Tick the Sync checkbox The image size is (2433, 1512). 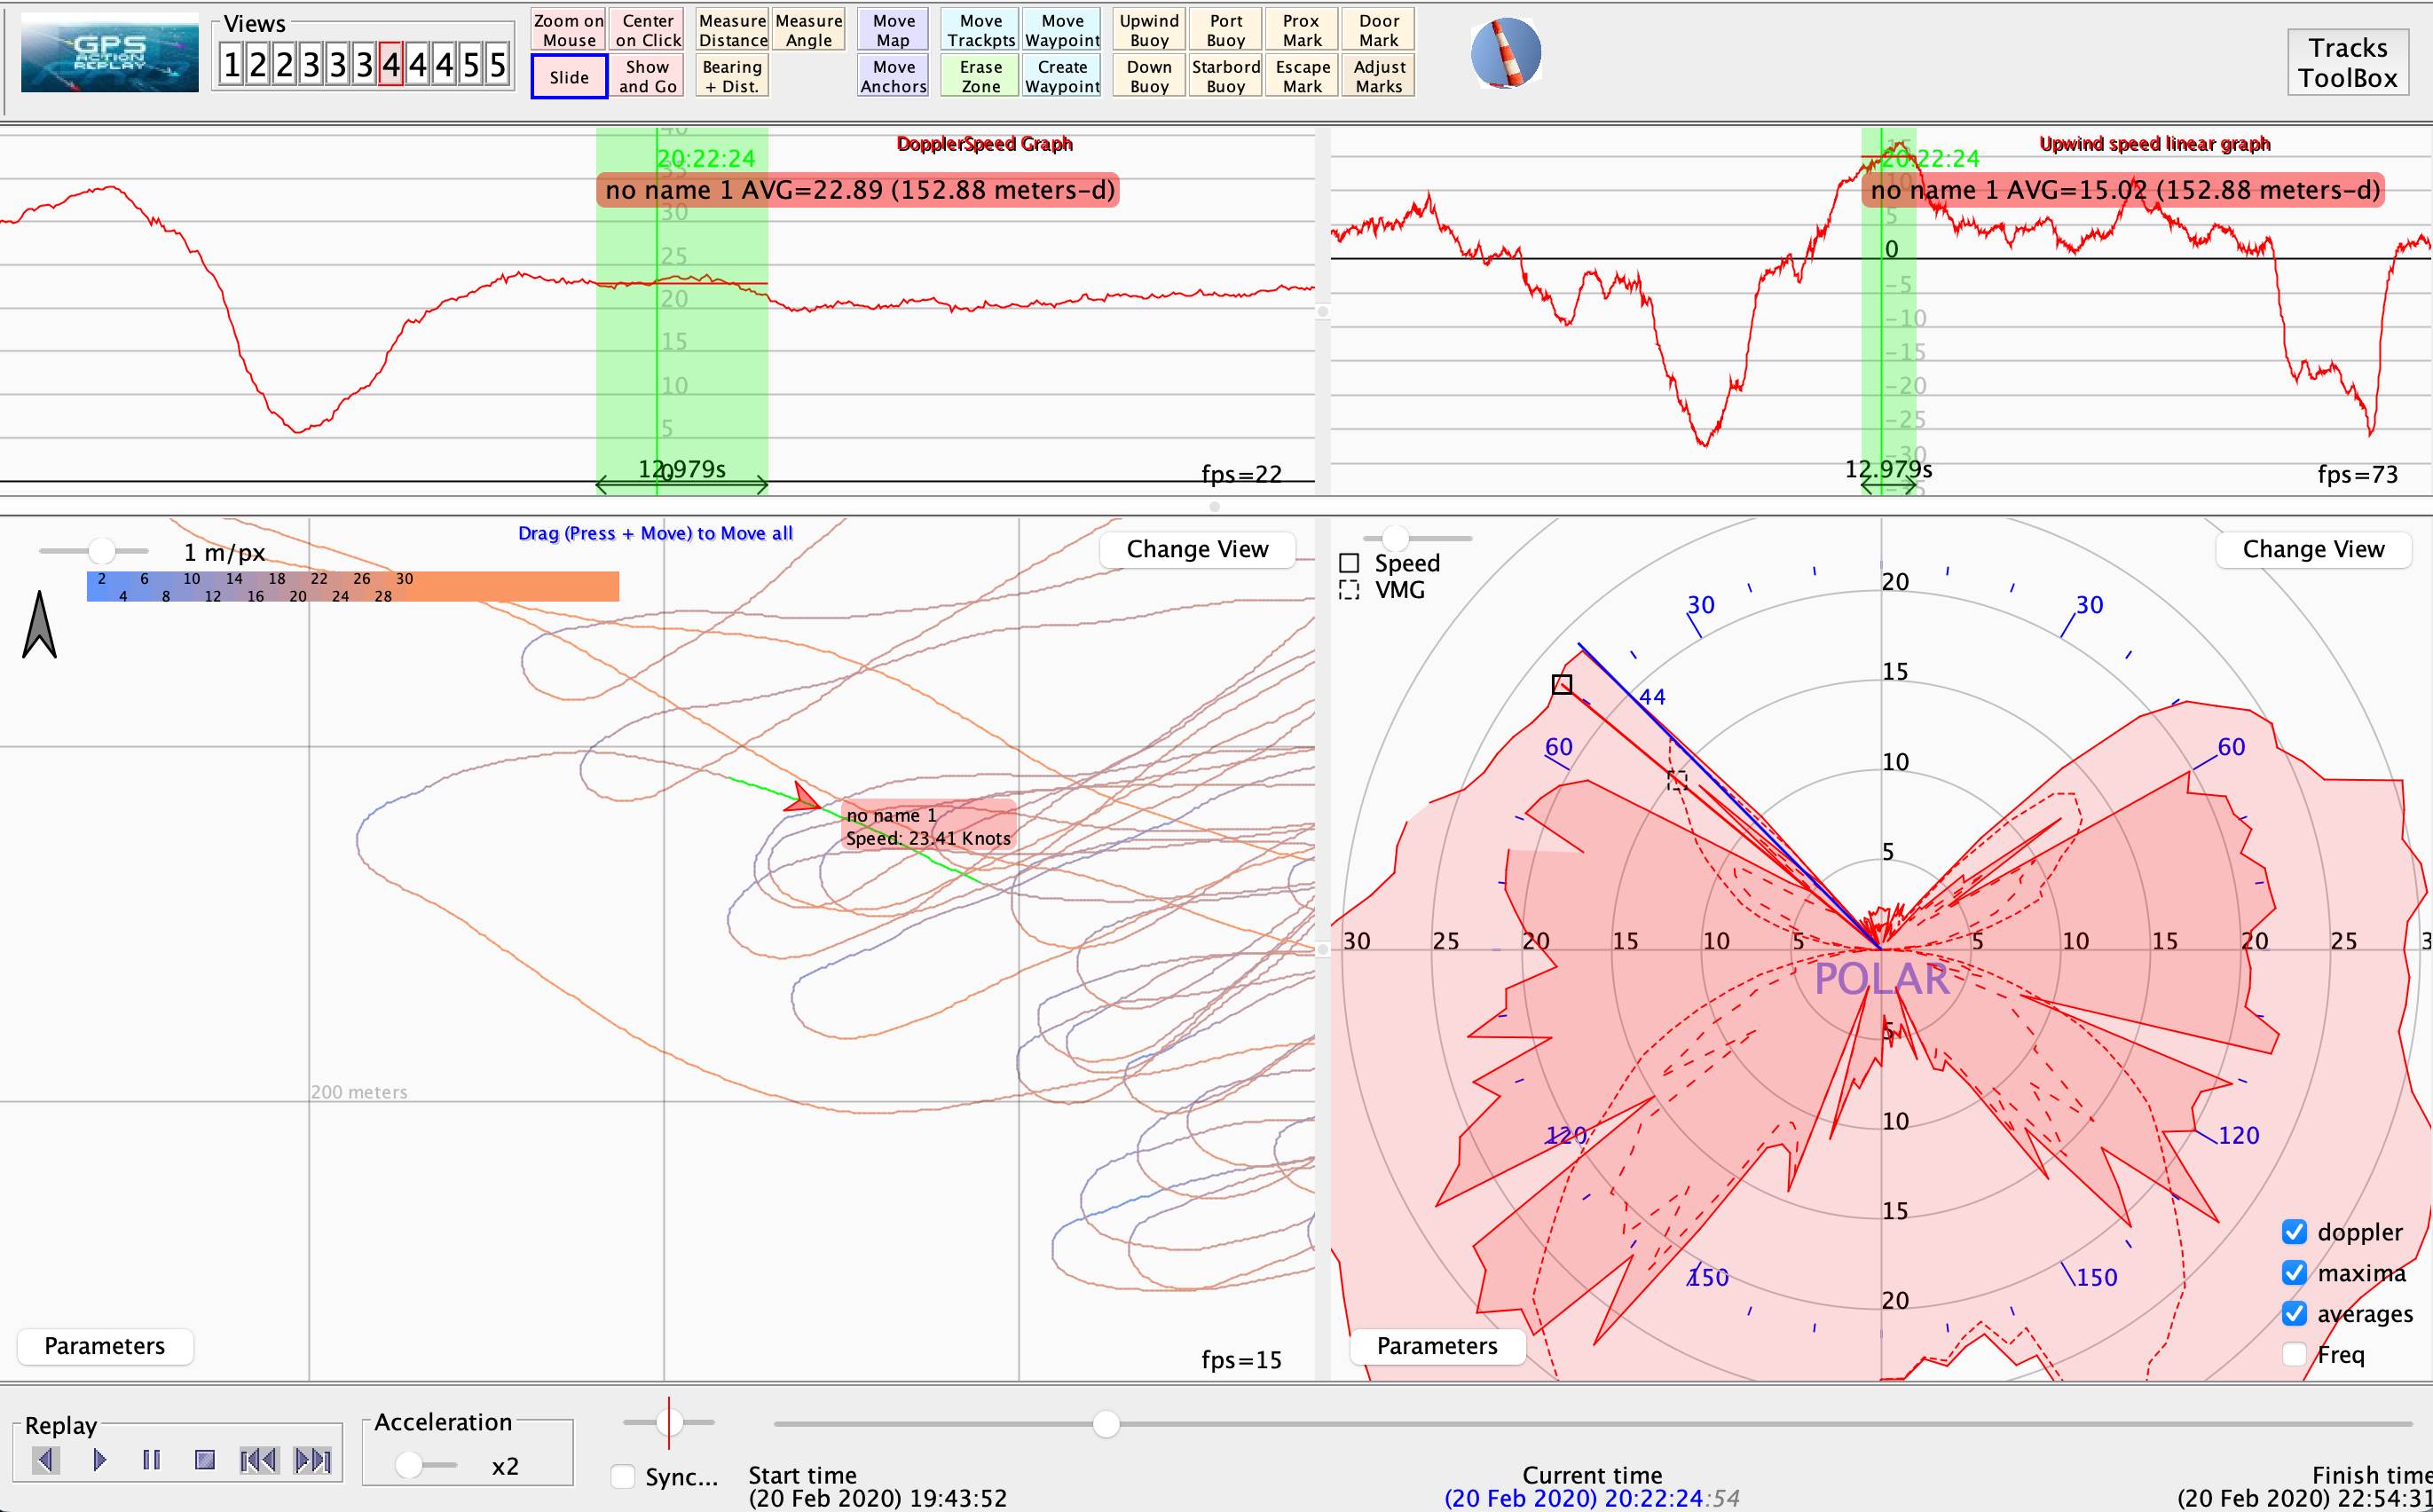tap(623, 1476)
